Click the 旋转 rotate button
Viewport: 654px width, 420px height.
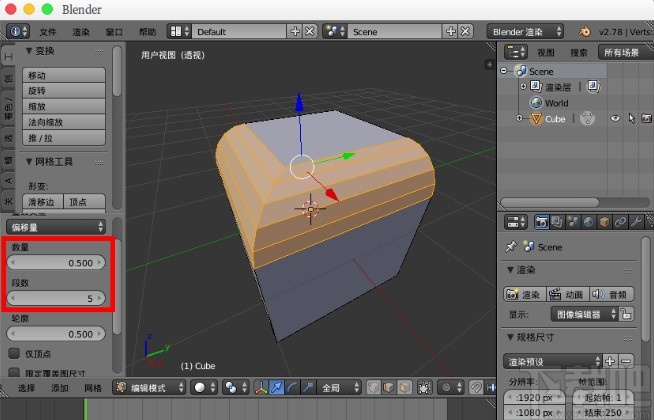click(x=64, y=91)
